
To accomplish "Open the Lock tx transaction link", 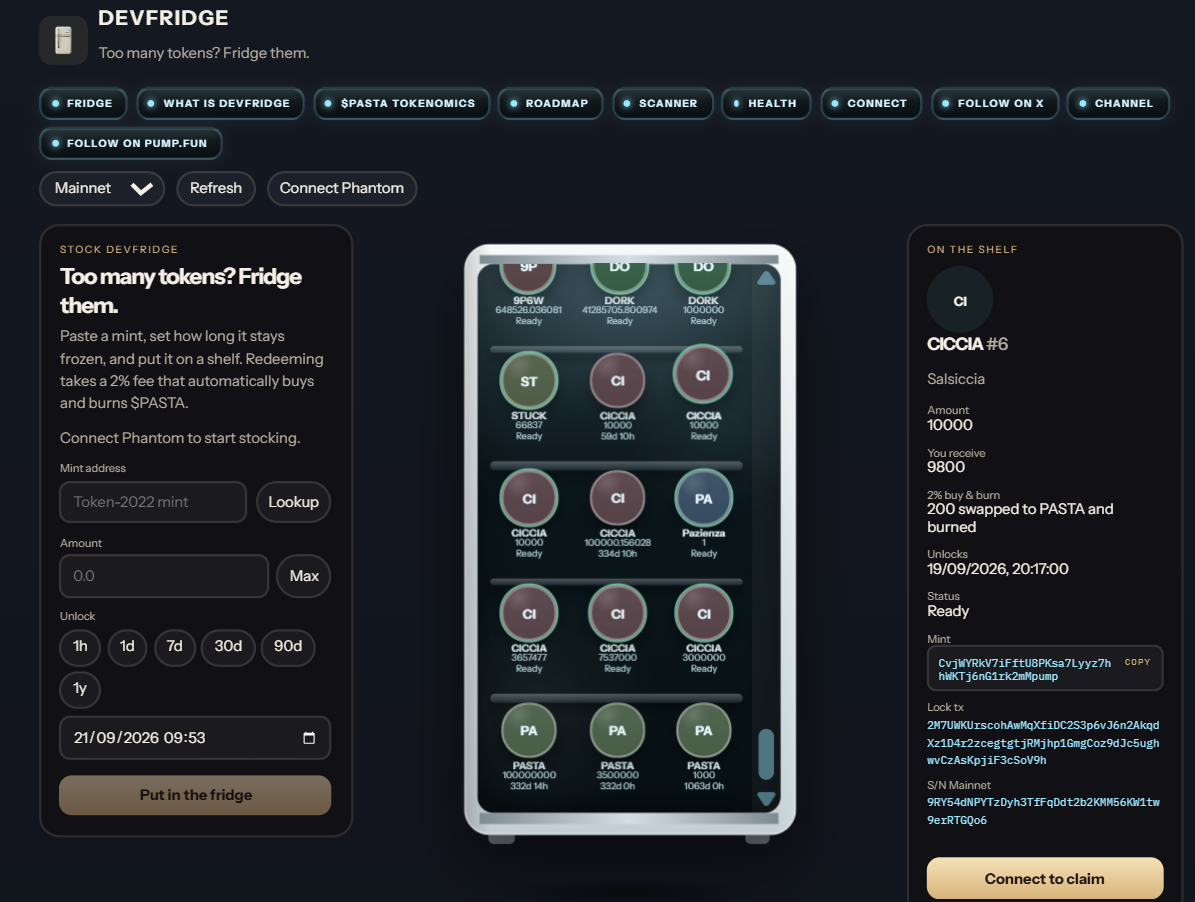I will pos(1043,743).
